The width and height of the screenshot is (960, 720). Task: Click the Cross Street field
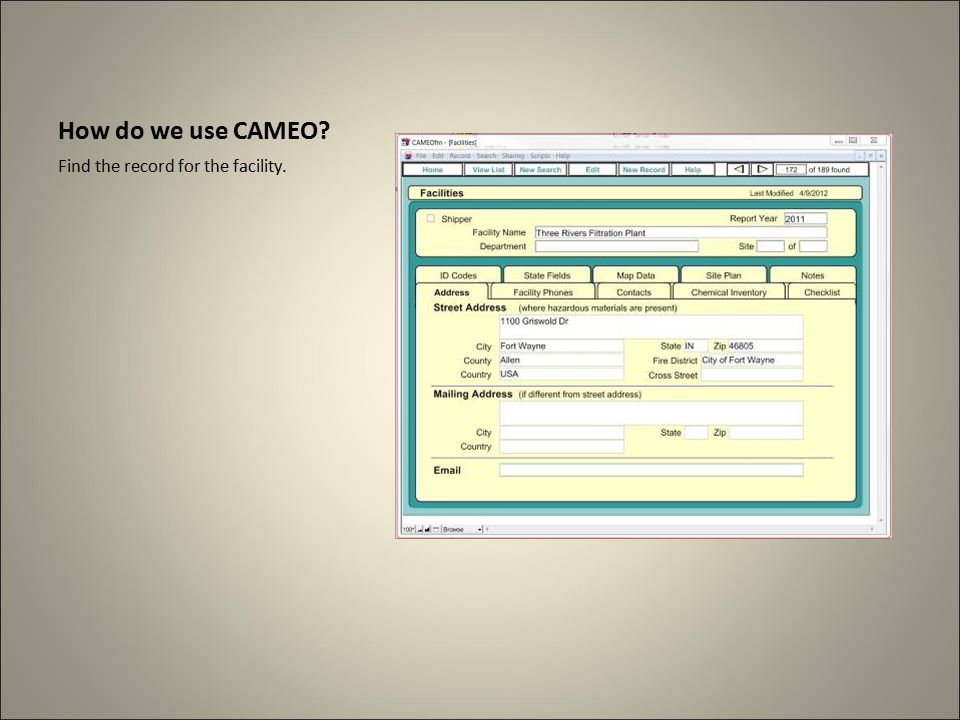(752, 375)
